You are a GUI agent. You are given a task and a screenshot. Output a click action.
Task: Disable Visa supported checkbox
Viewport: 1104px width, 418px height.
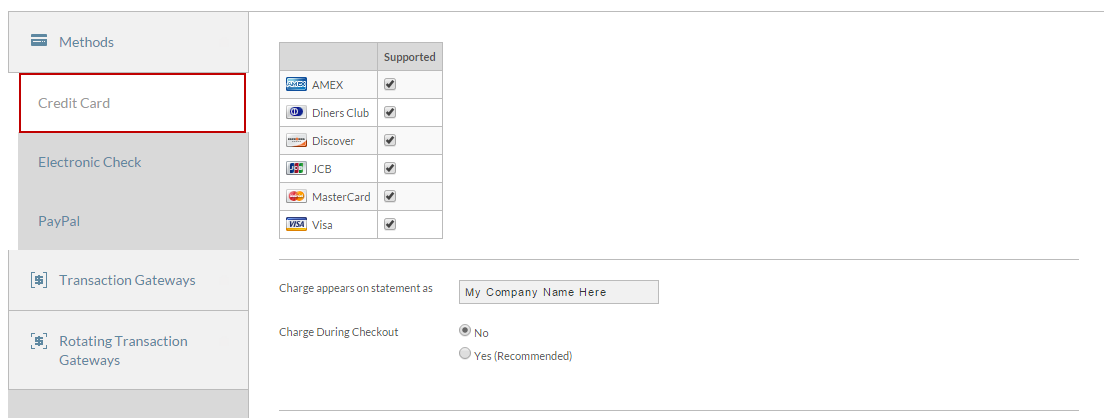[390, 224]
